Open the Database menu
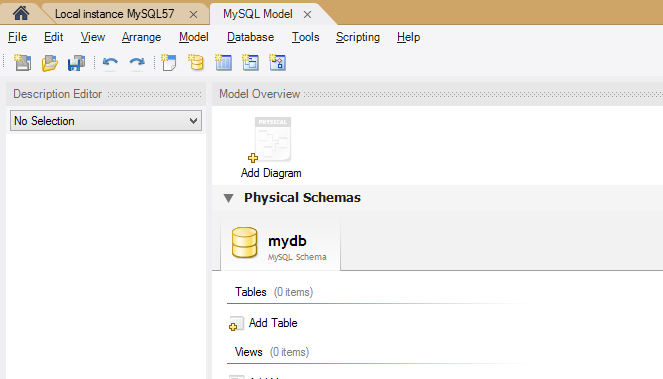The height and width of the screenshot is (379, 663). pyautogui.click(x=250, y=37)
